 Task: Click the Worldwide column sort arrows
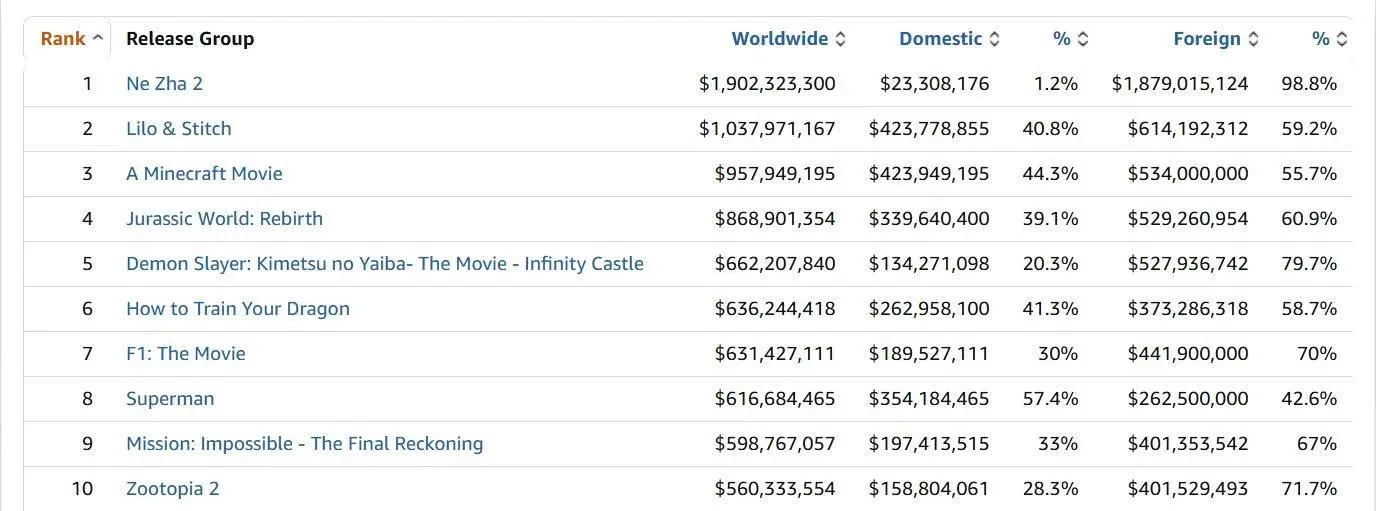[840, 39]
